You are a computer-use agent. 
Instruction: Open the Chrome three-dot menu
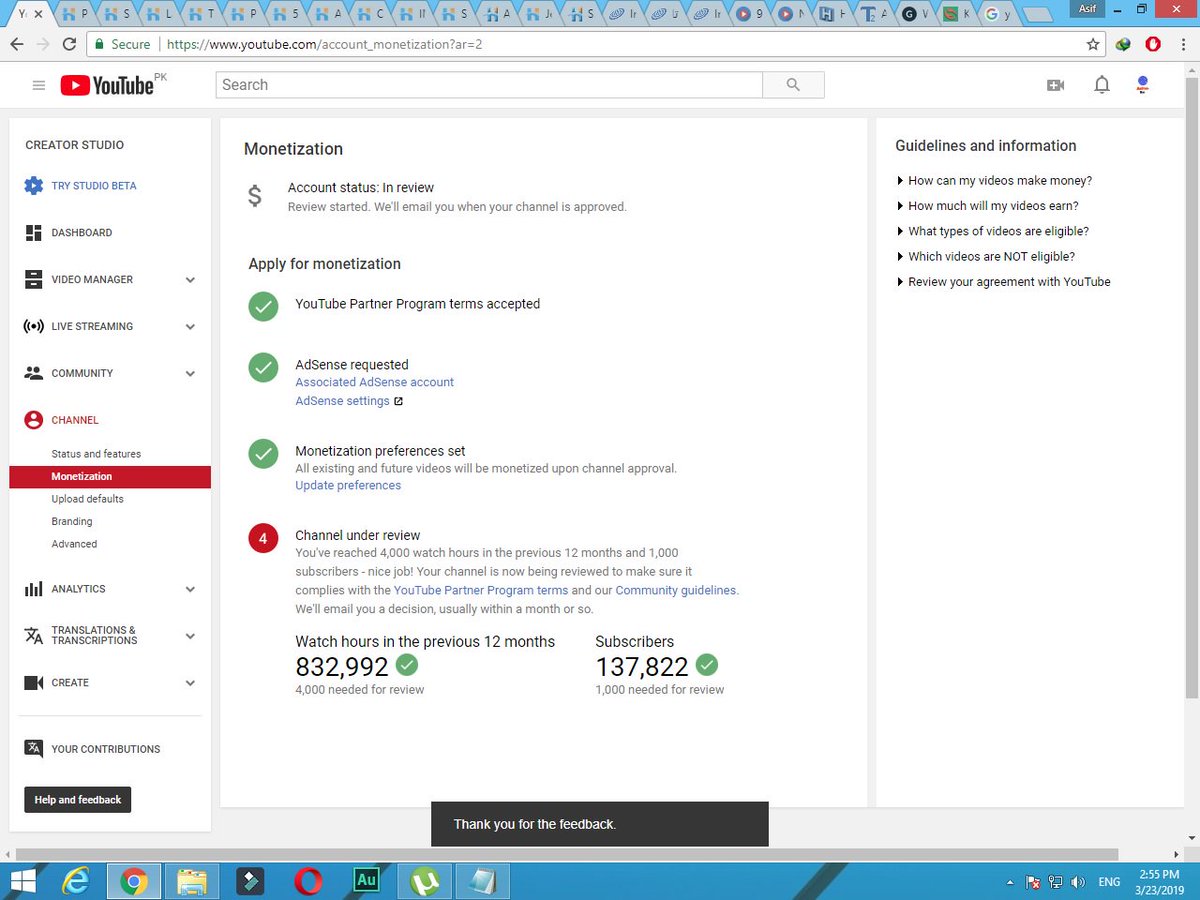pyautogui.click(x=1183, y=44)
